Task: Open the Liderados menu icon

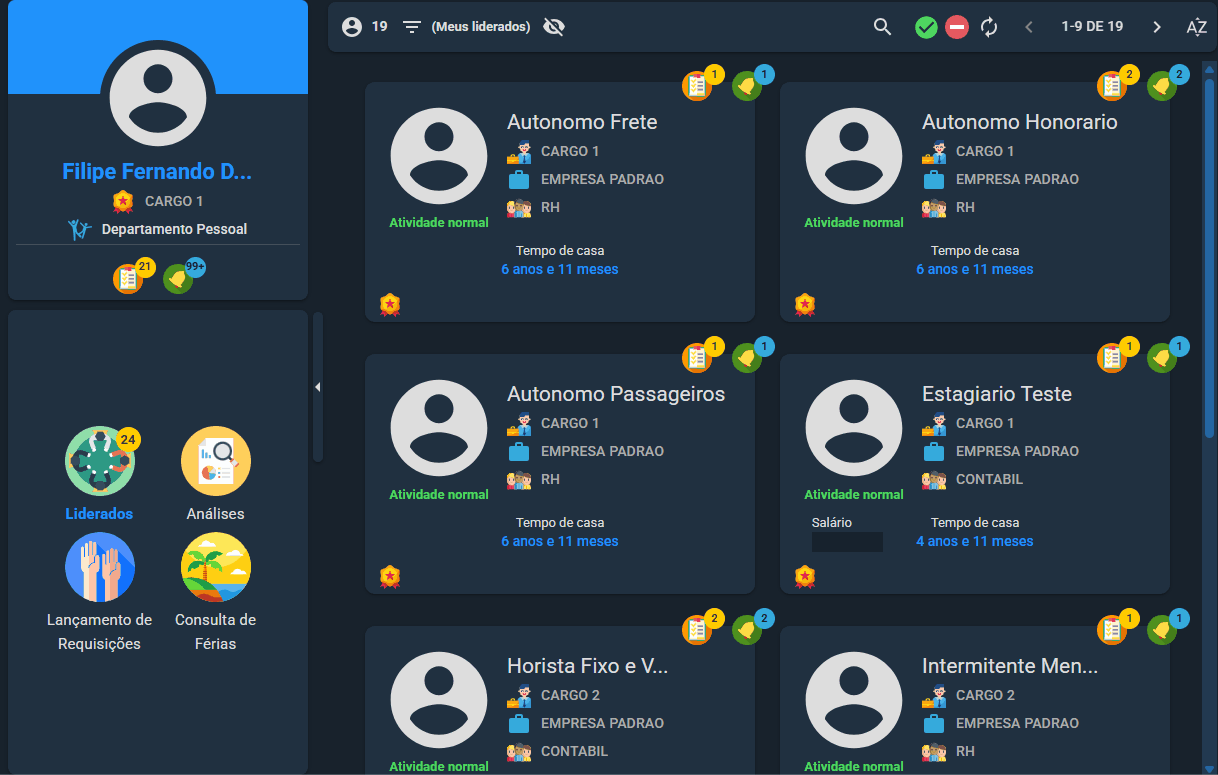Action: coord(100,461)
